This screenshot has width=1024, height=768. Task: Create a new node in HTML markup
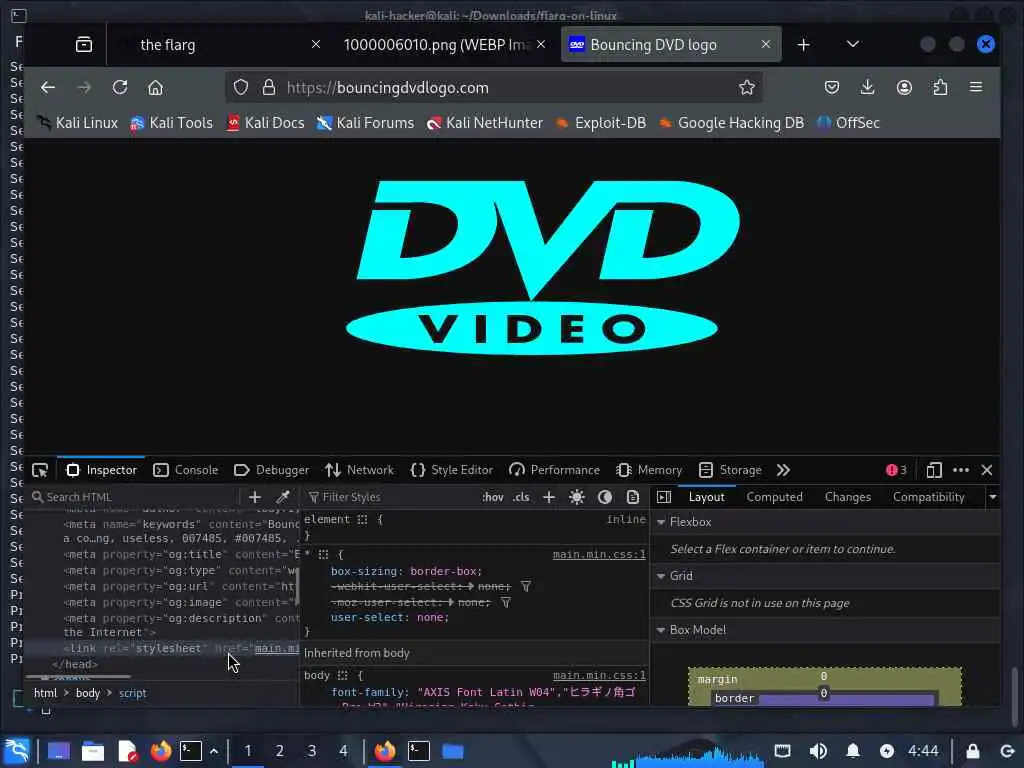coord(255,497)
